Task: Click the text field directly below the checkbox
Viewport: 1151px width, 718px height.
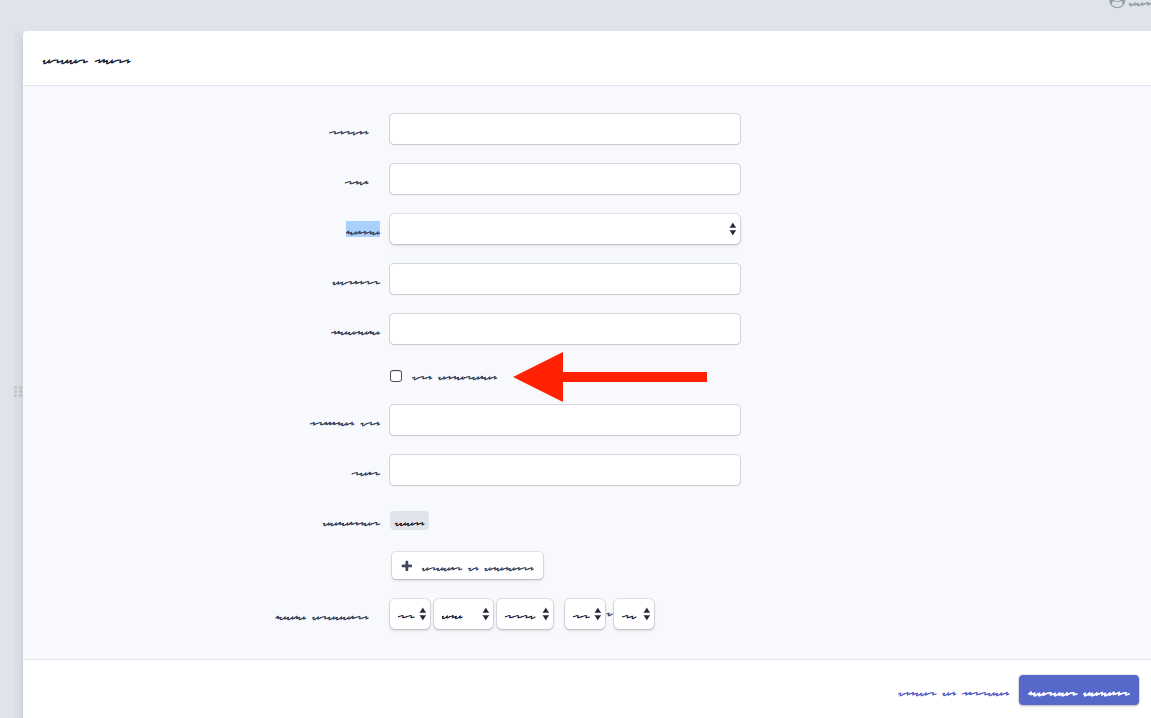Action: pyautogui.click(x=564, y=419)
